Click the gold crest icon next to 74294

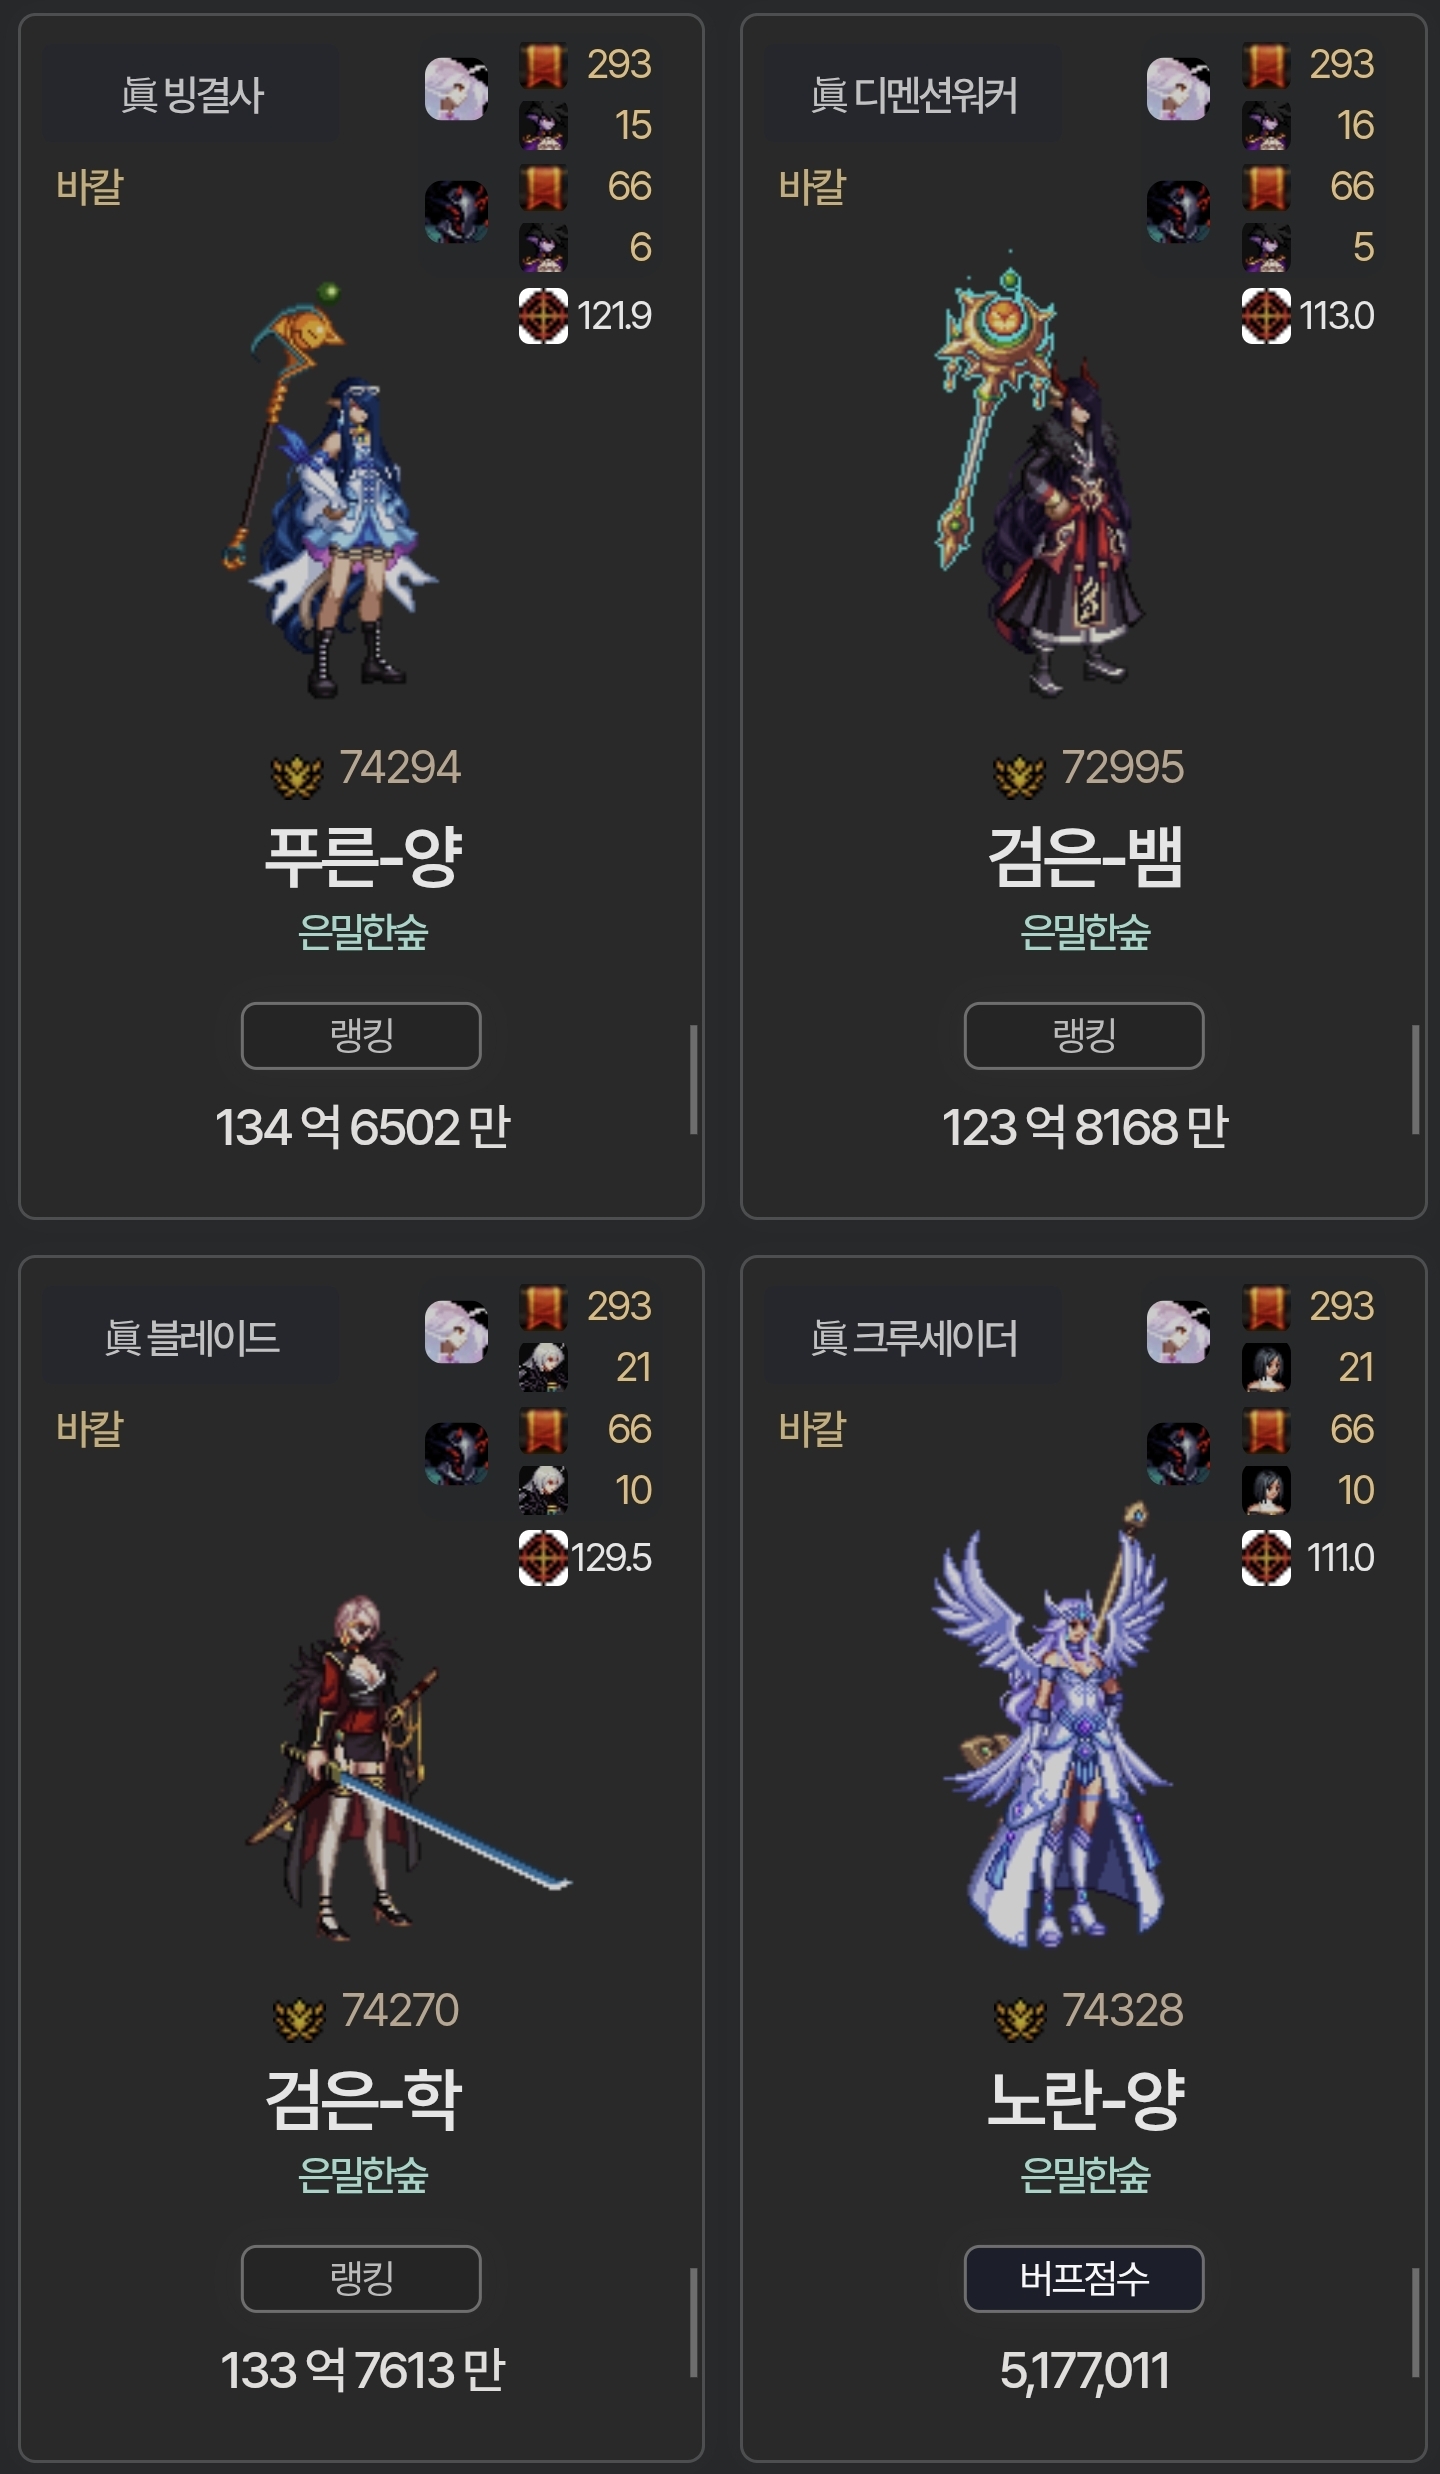[x=297, y=775]
